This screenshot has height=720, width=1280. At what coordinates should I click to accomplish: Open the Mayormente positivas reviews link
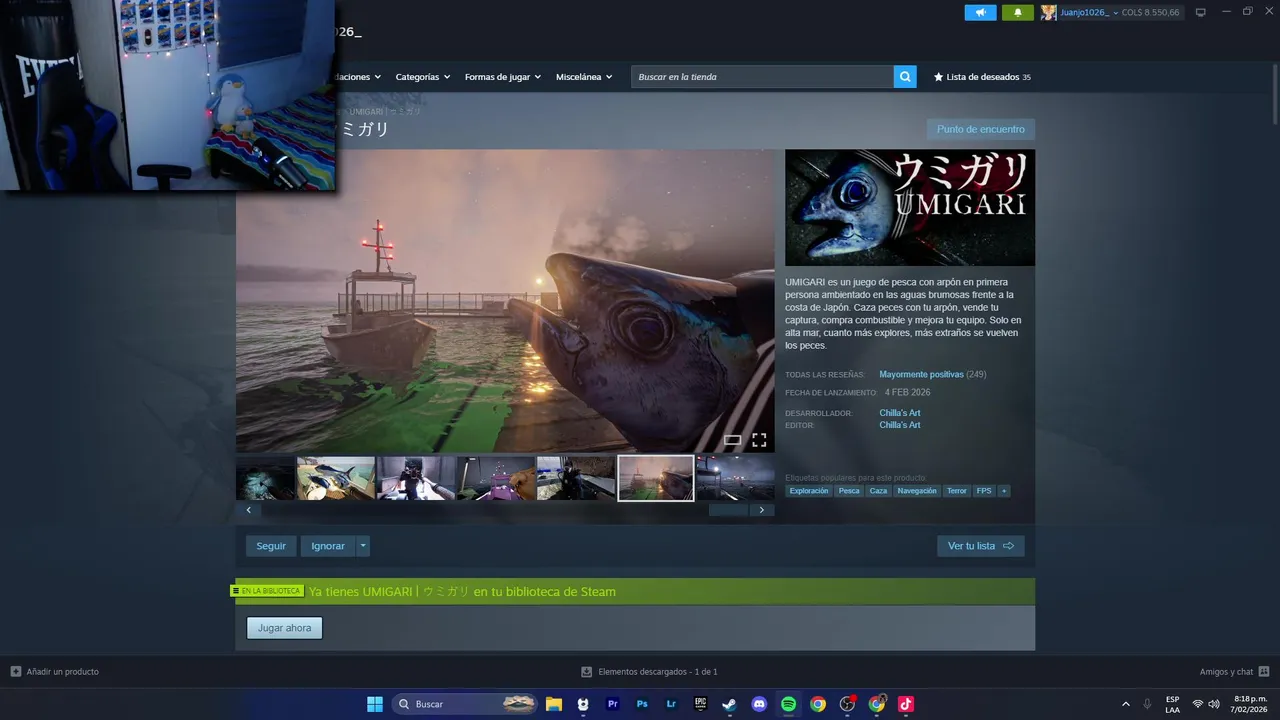pos(921,374)
